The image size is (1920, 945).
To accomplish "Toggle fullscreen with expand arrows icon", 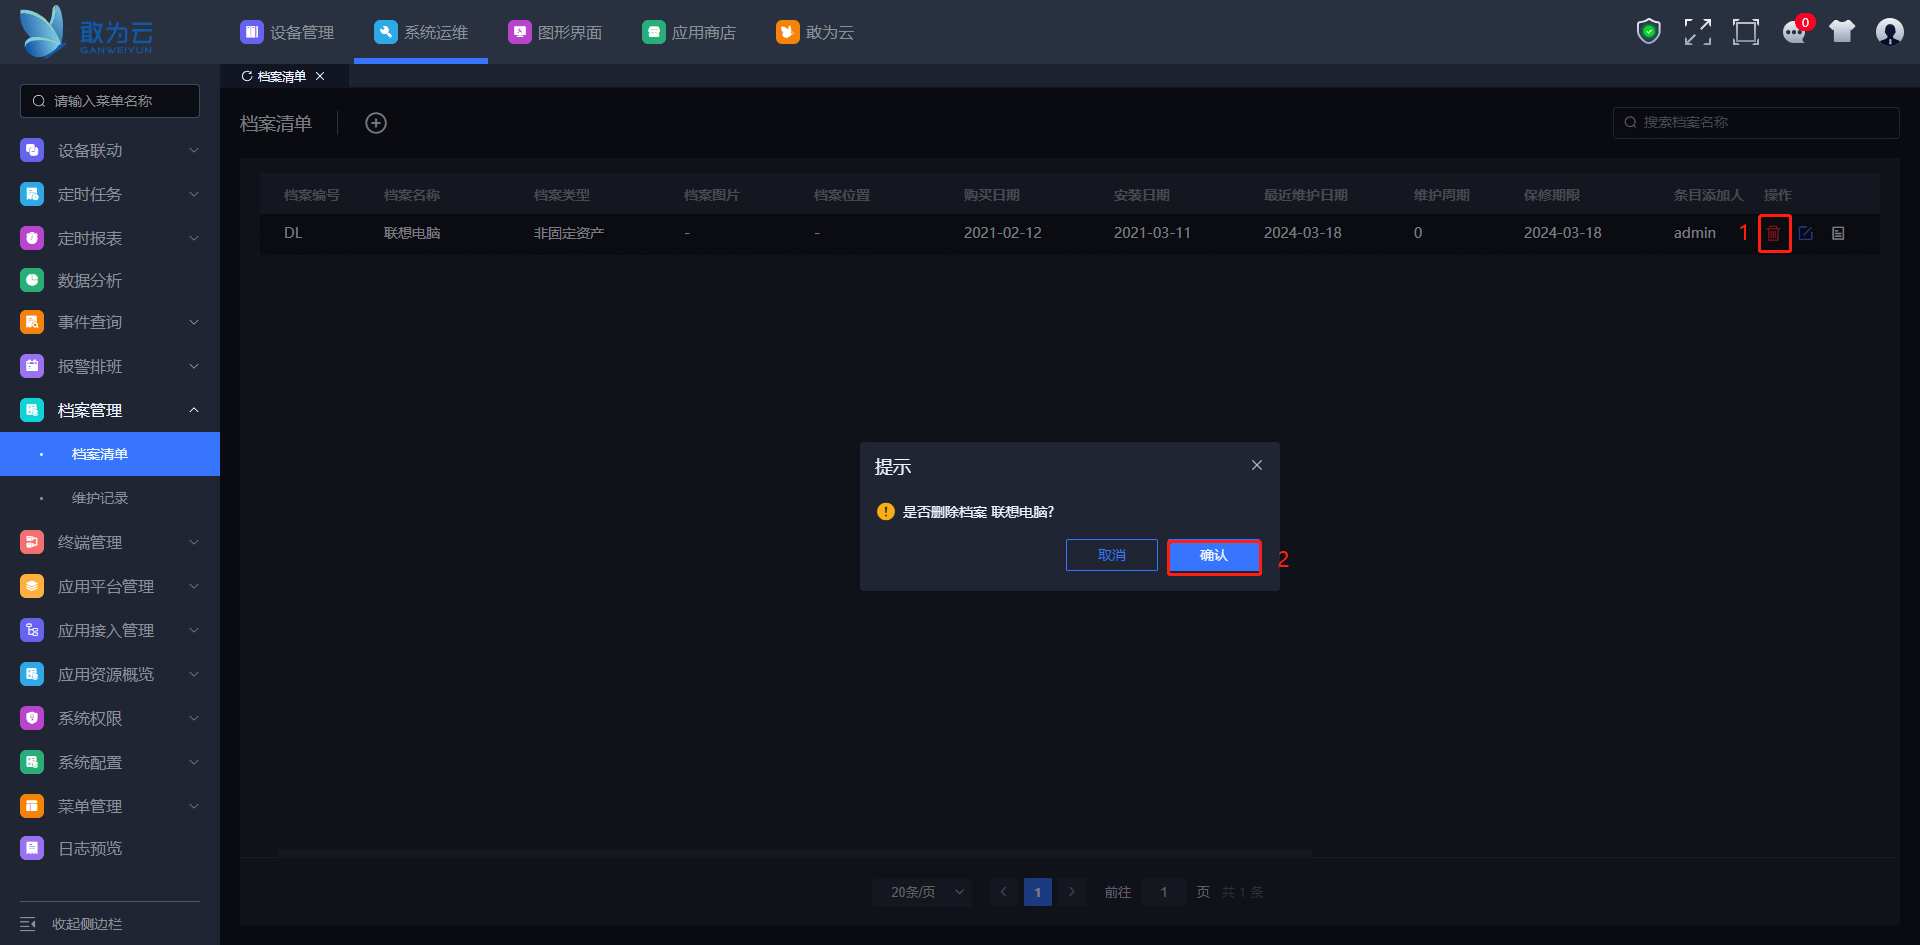I will (x=1697, y=32).
